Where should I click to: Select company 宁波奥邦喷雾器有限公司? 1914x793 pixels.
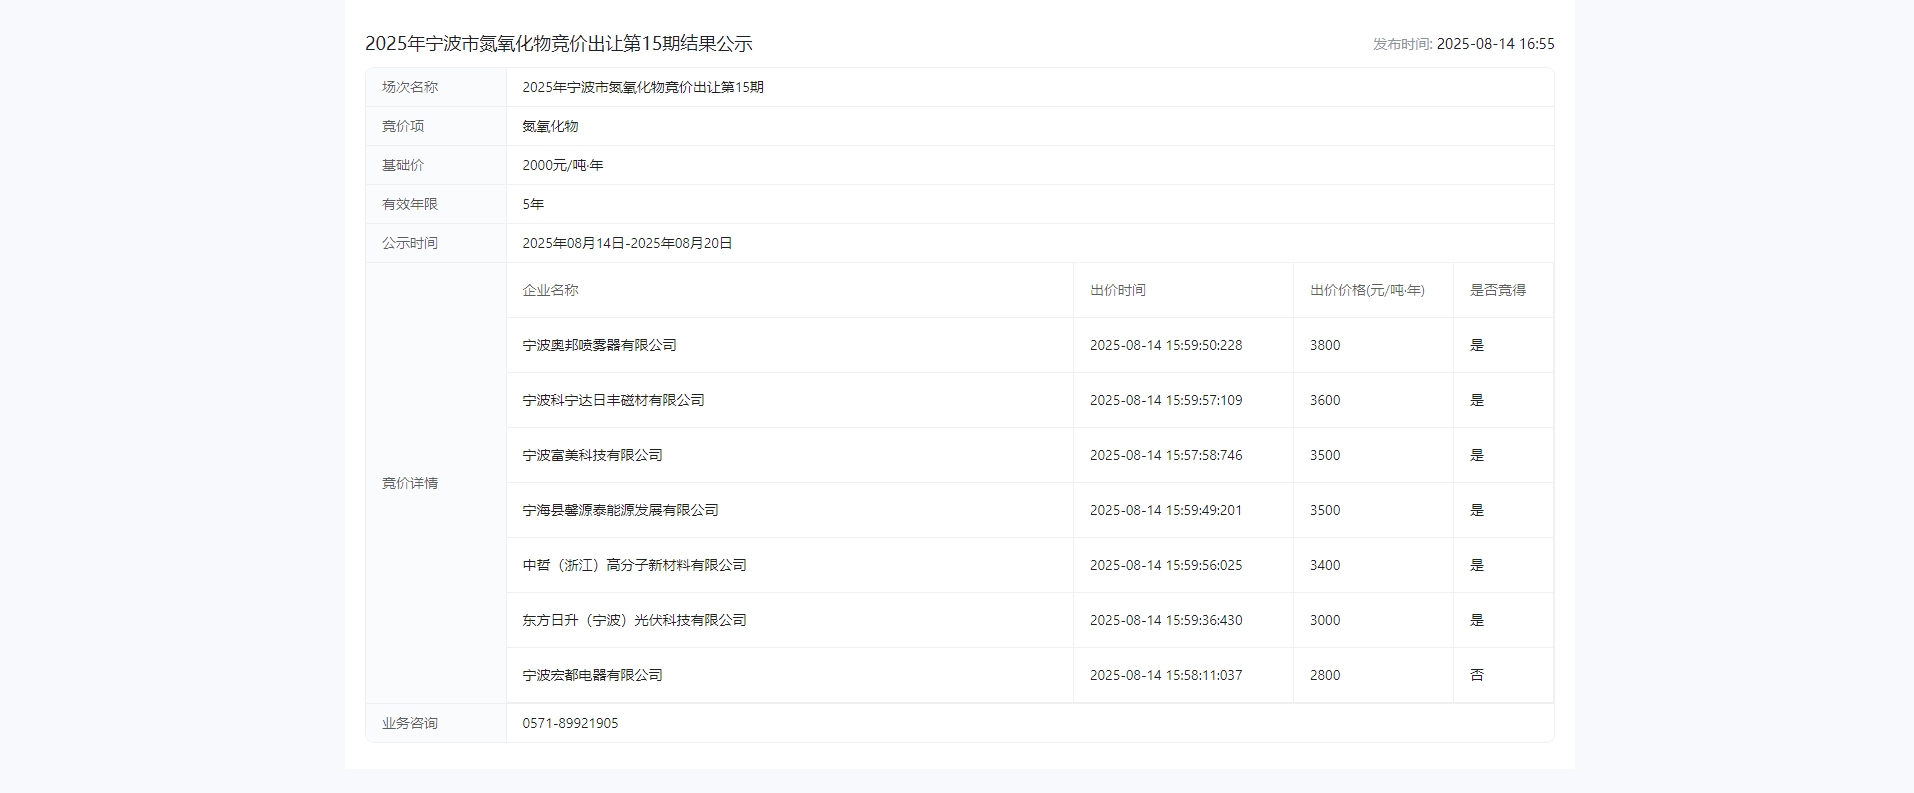[x=599, y=345]
